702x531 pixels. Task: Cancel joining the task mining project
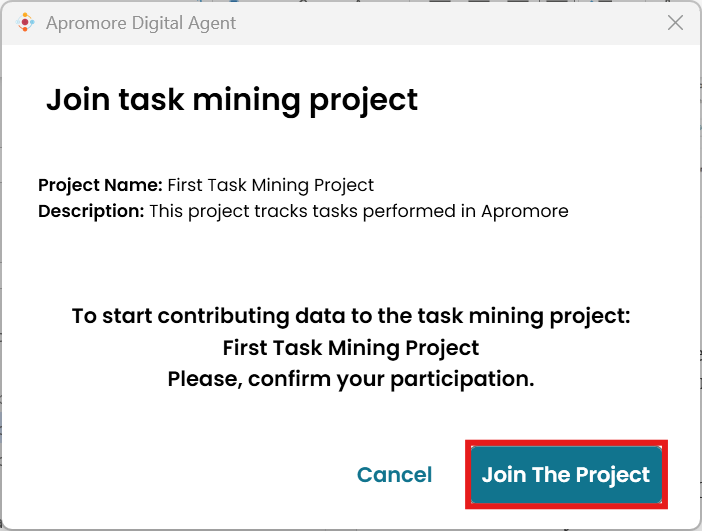(395, 475)
